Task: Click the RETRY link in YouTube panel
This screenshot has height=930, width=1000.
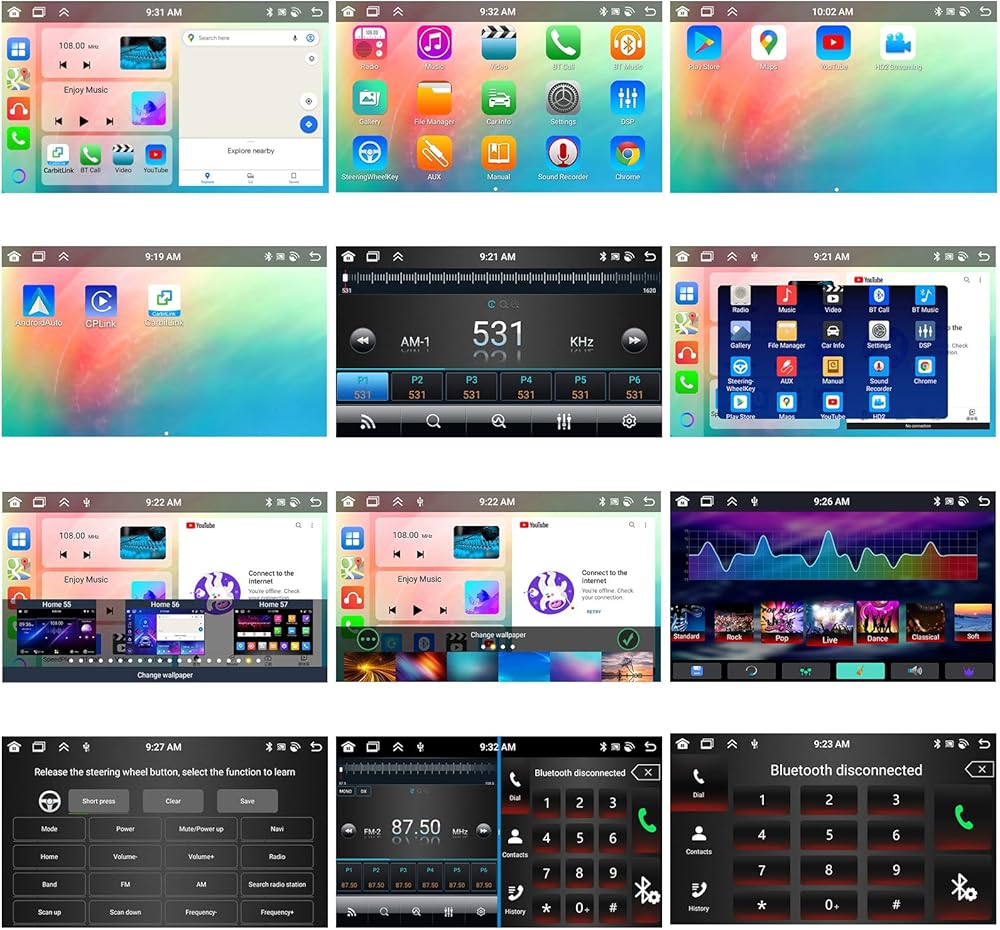Action: coord(594,611)
